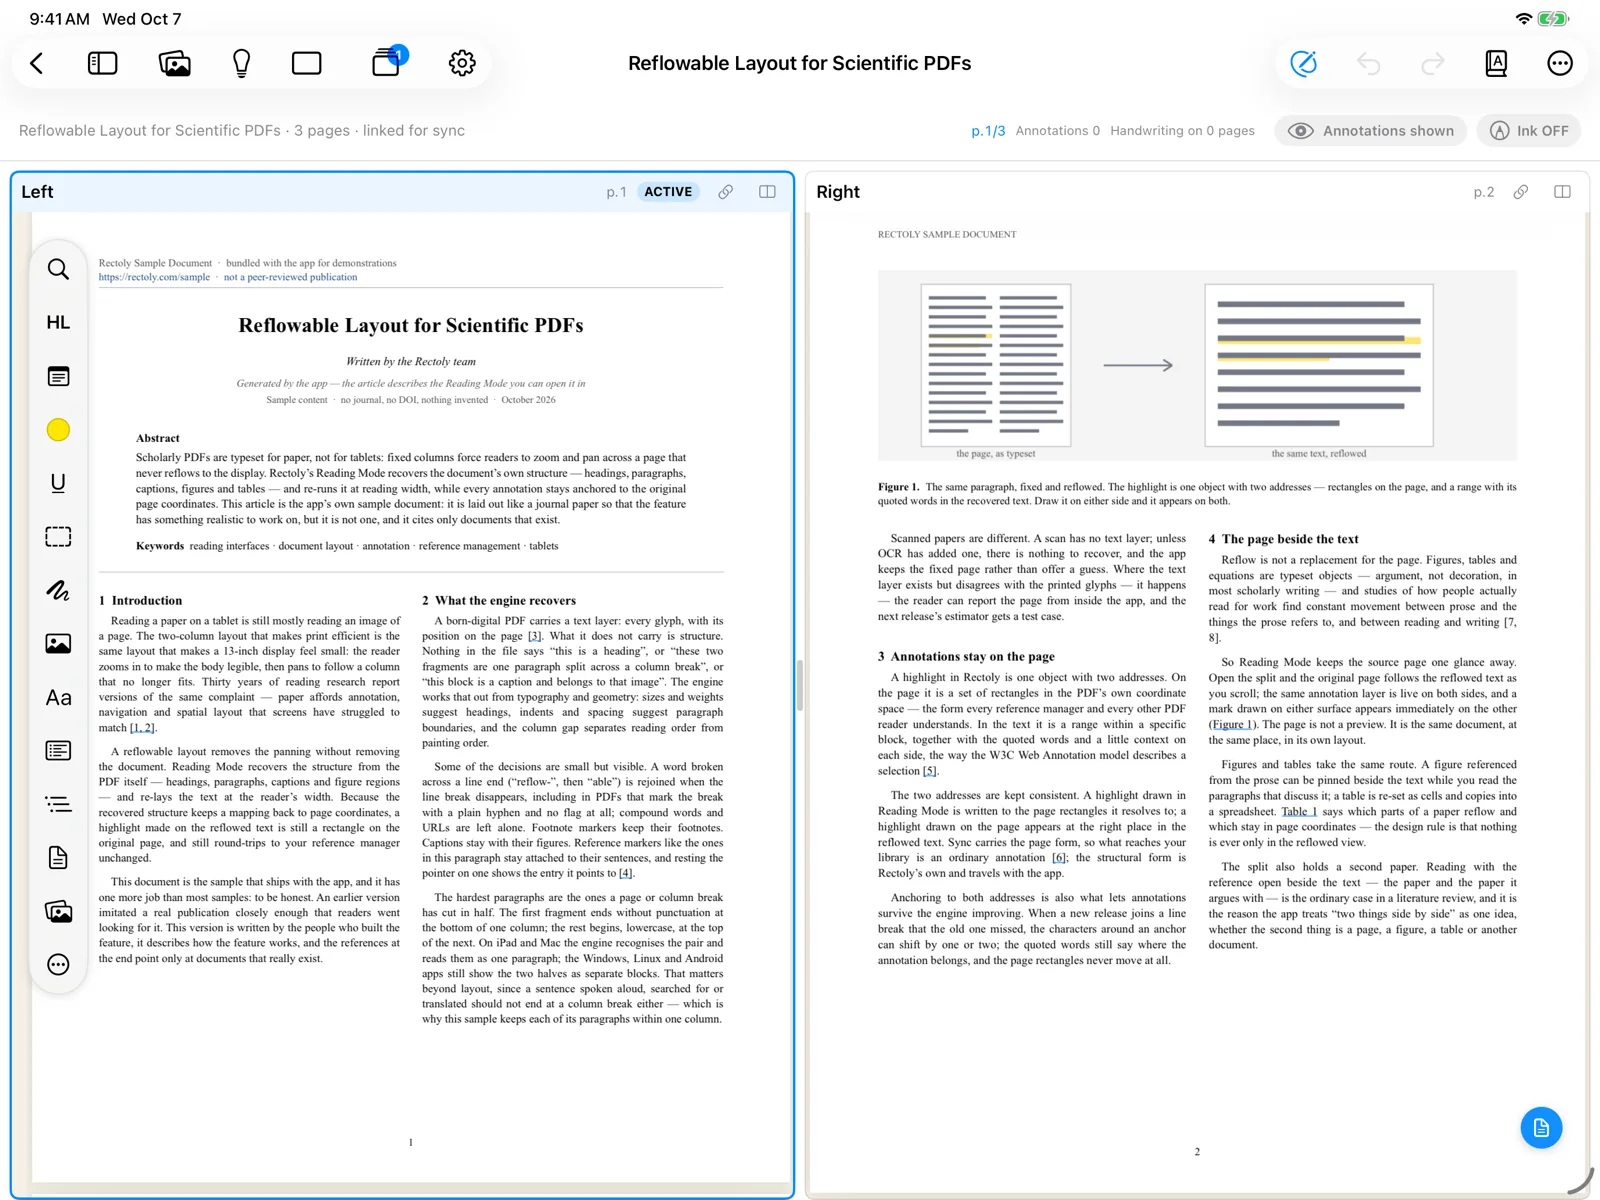Screen dimensions: 1600x1200
Task: Go back with the chevron button
Action: [37, 63]
